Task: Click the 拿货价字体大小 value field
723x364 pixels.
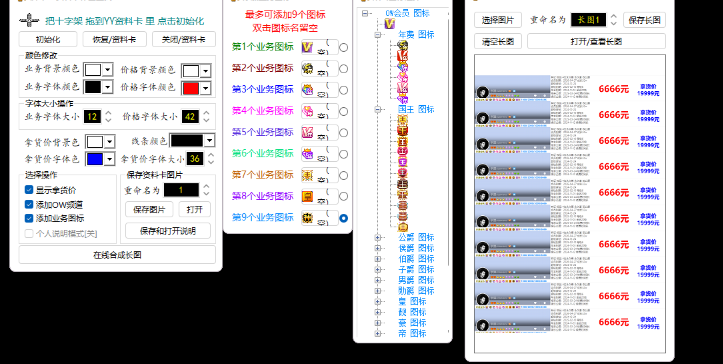Action: (195, 159)
